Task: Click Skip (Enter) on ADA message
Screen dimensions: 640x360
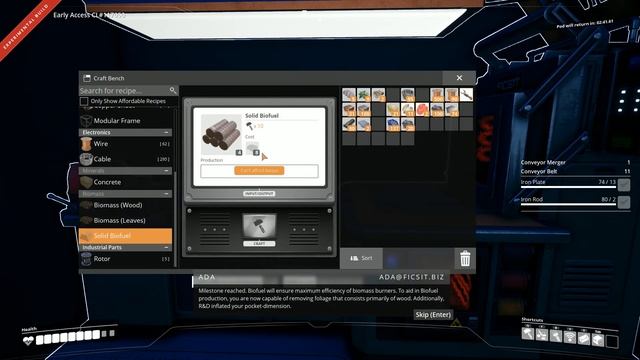Action: click(x=433, y=315)
